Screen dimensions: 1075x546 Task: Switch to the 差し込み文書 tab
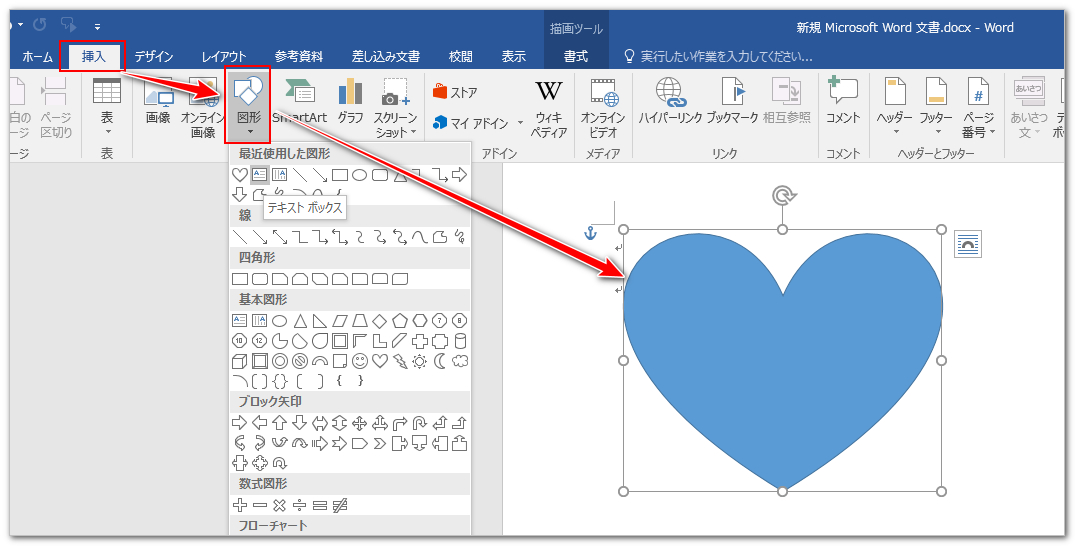pos(385,56)
